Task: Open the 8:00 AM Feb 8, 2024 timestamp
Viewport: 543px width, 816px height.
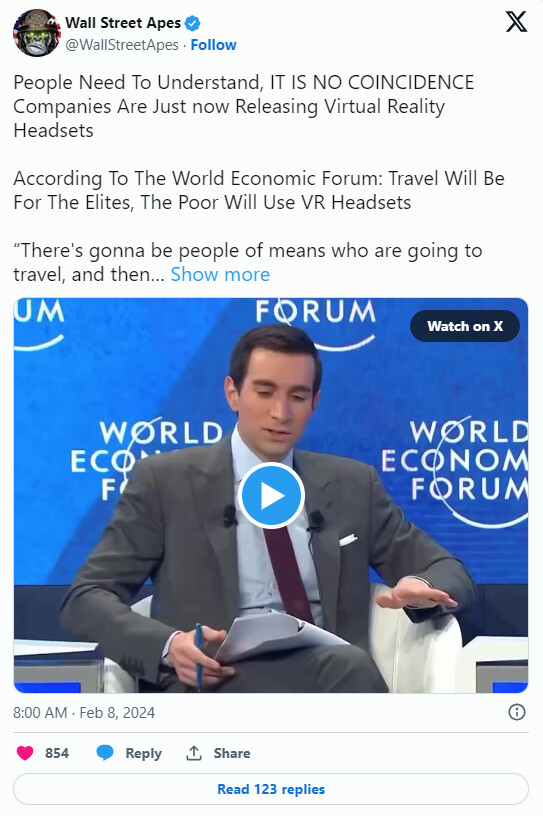Action: tap(84, 712)
